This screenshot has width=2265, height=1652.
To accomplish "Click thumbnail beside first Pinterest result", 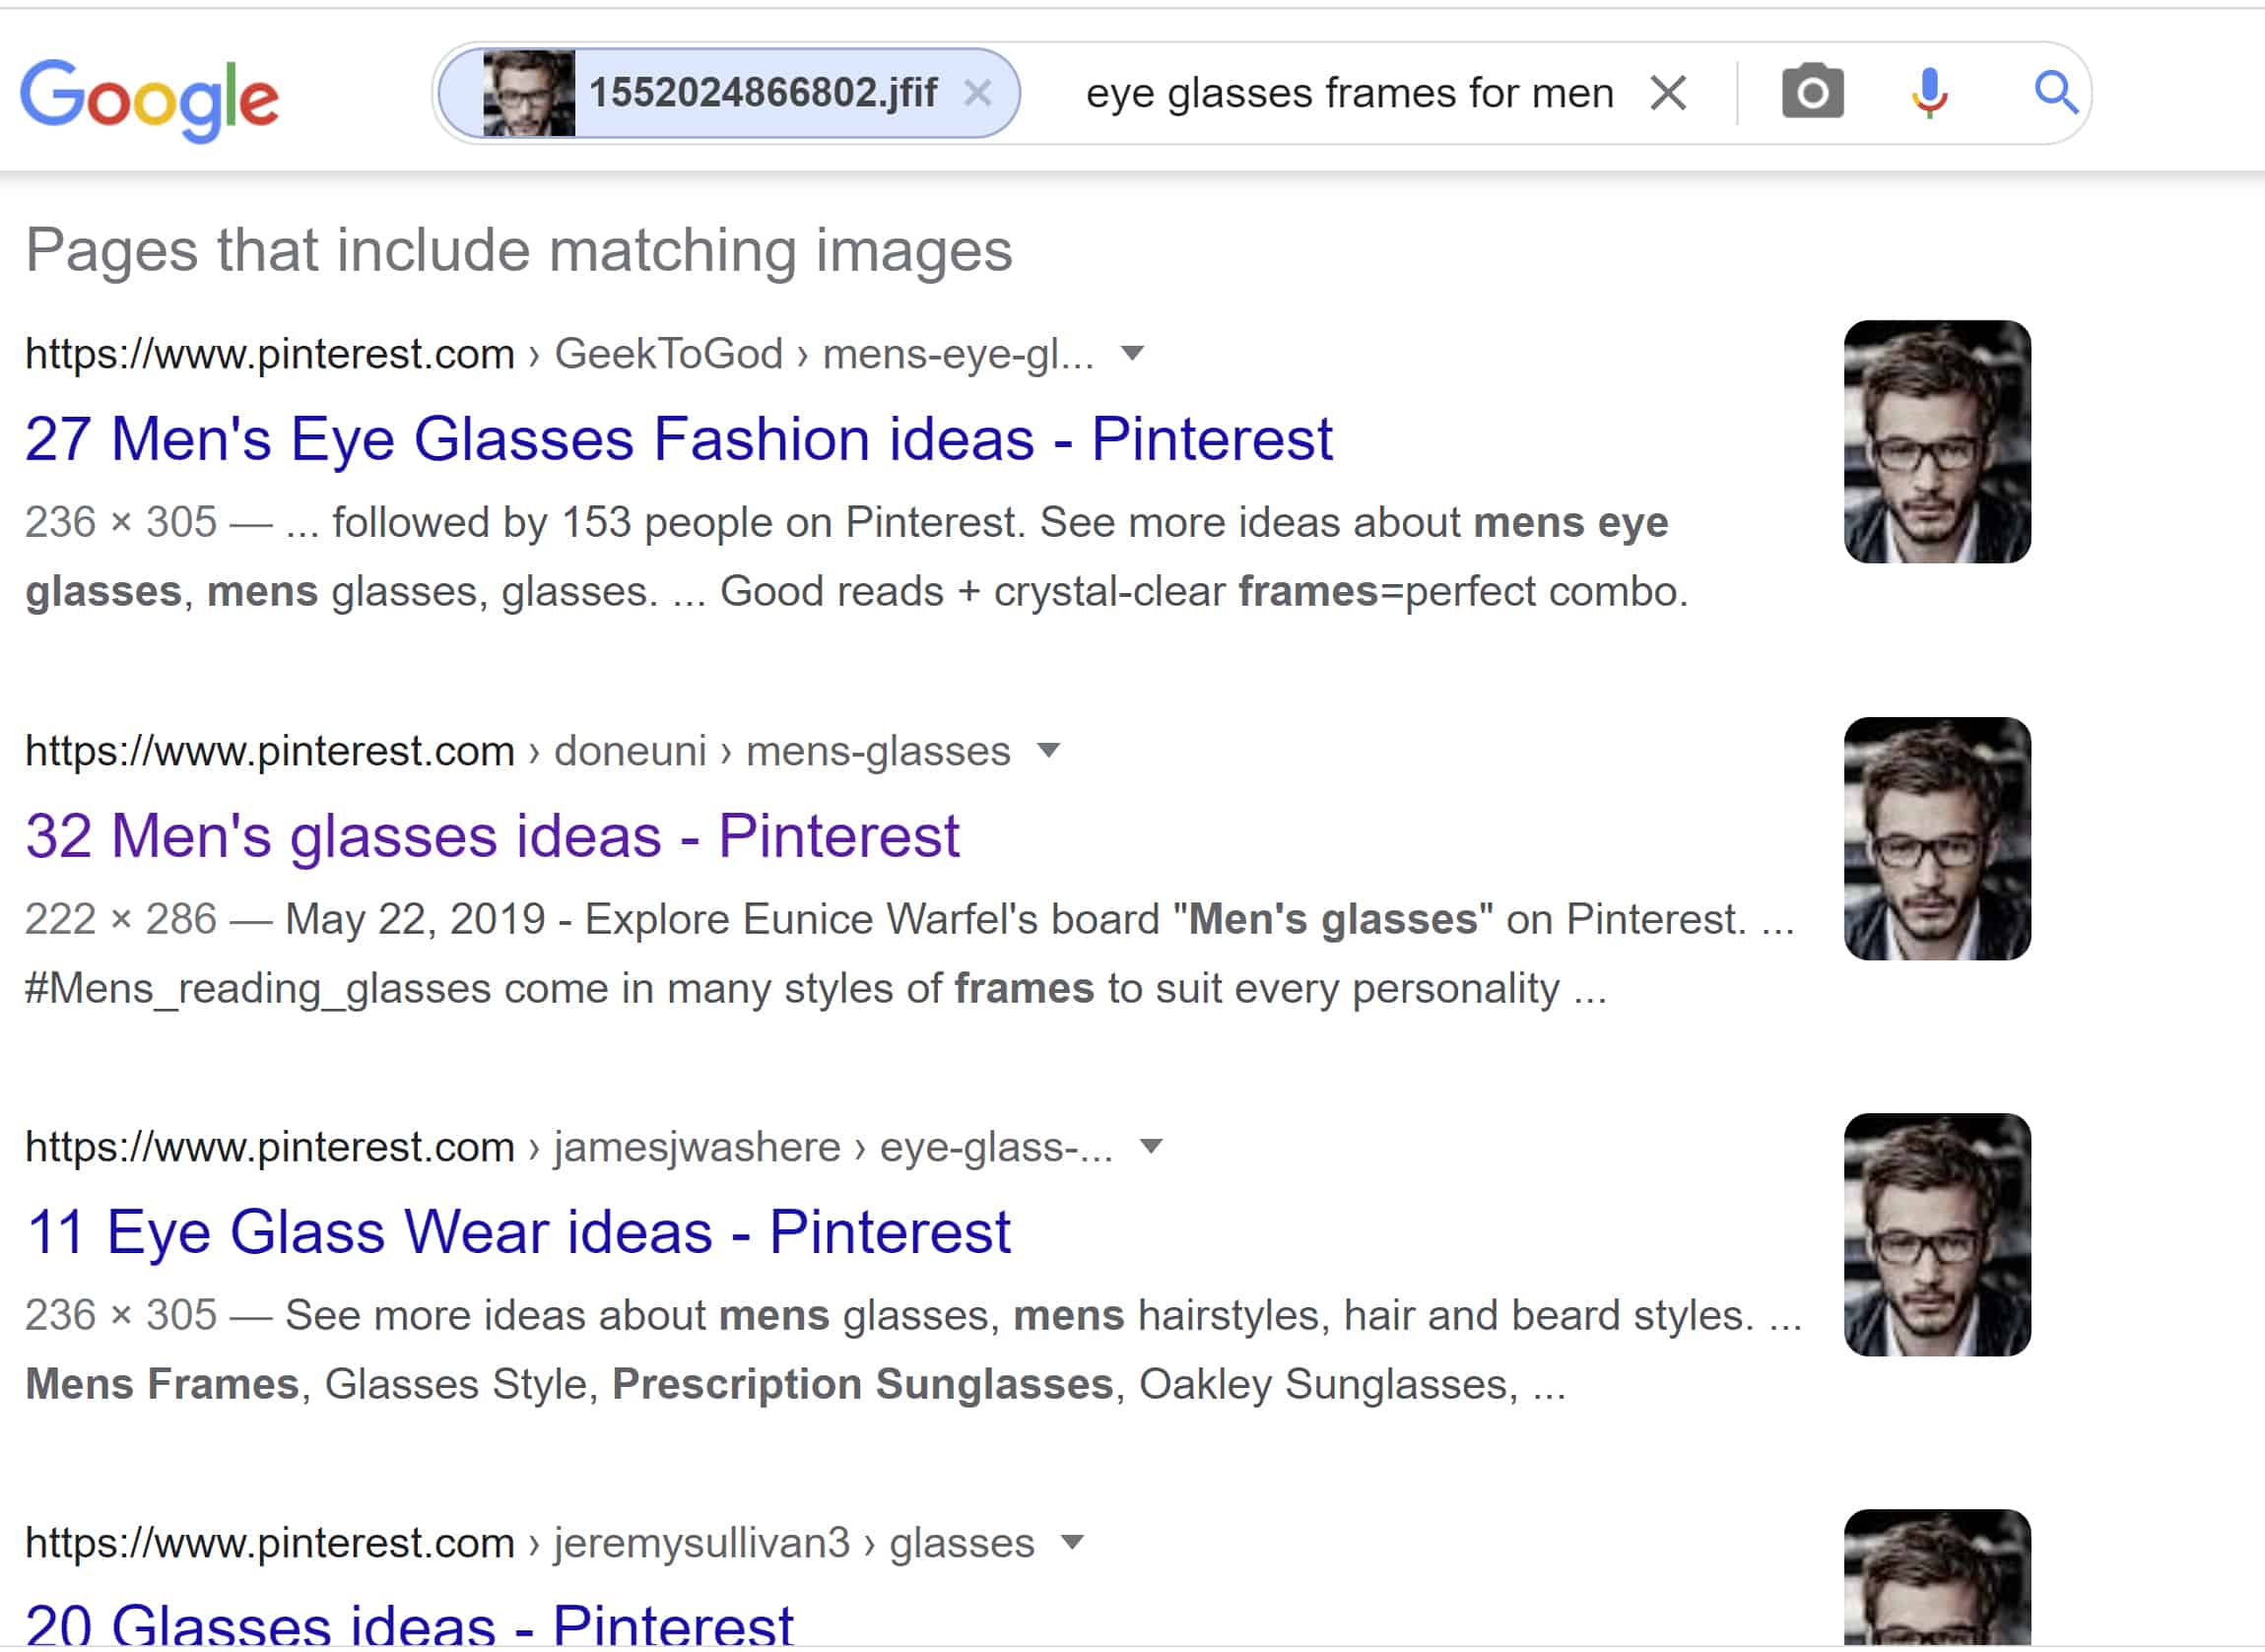I will (1936, 441).
